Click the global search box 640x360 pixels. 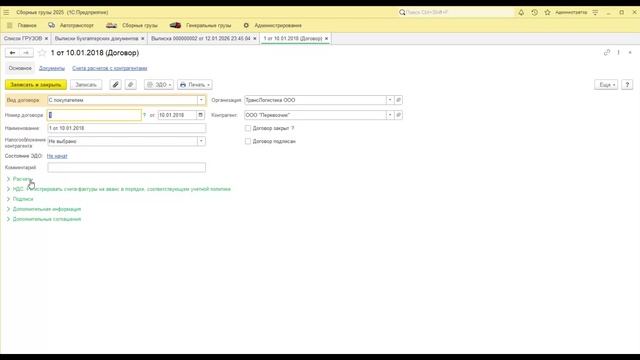tap(455, 12)
